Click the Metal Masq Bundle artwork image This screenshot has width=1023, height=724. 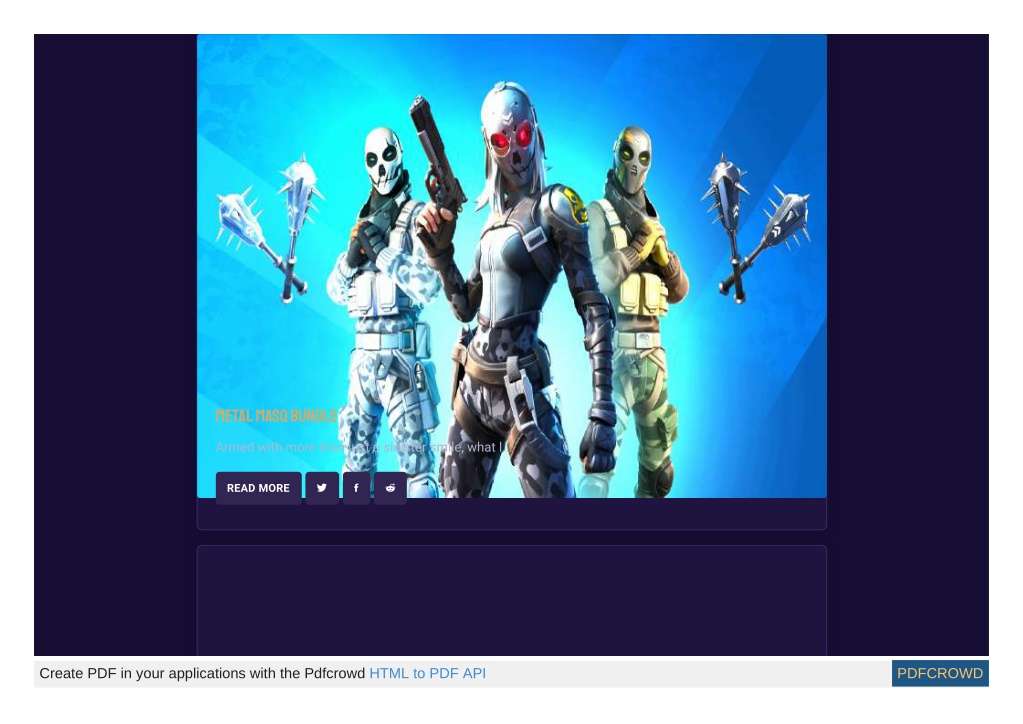(x=512, y=266)
